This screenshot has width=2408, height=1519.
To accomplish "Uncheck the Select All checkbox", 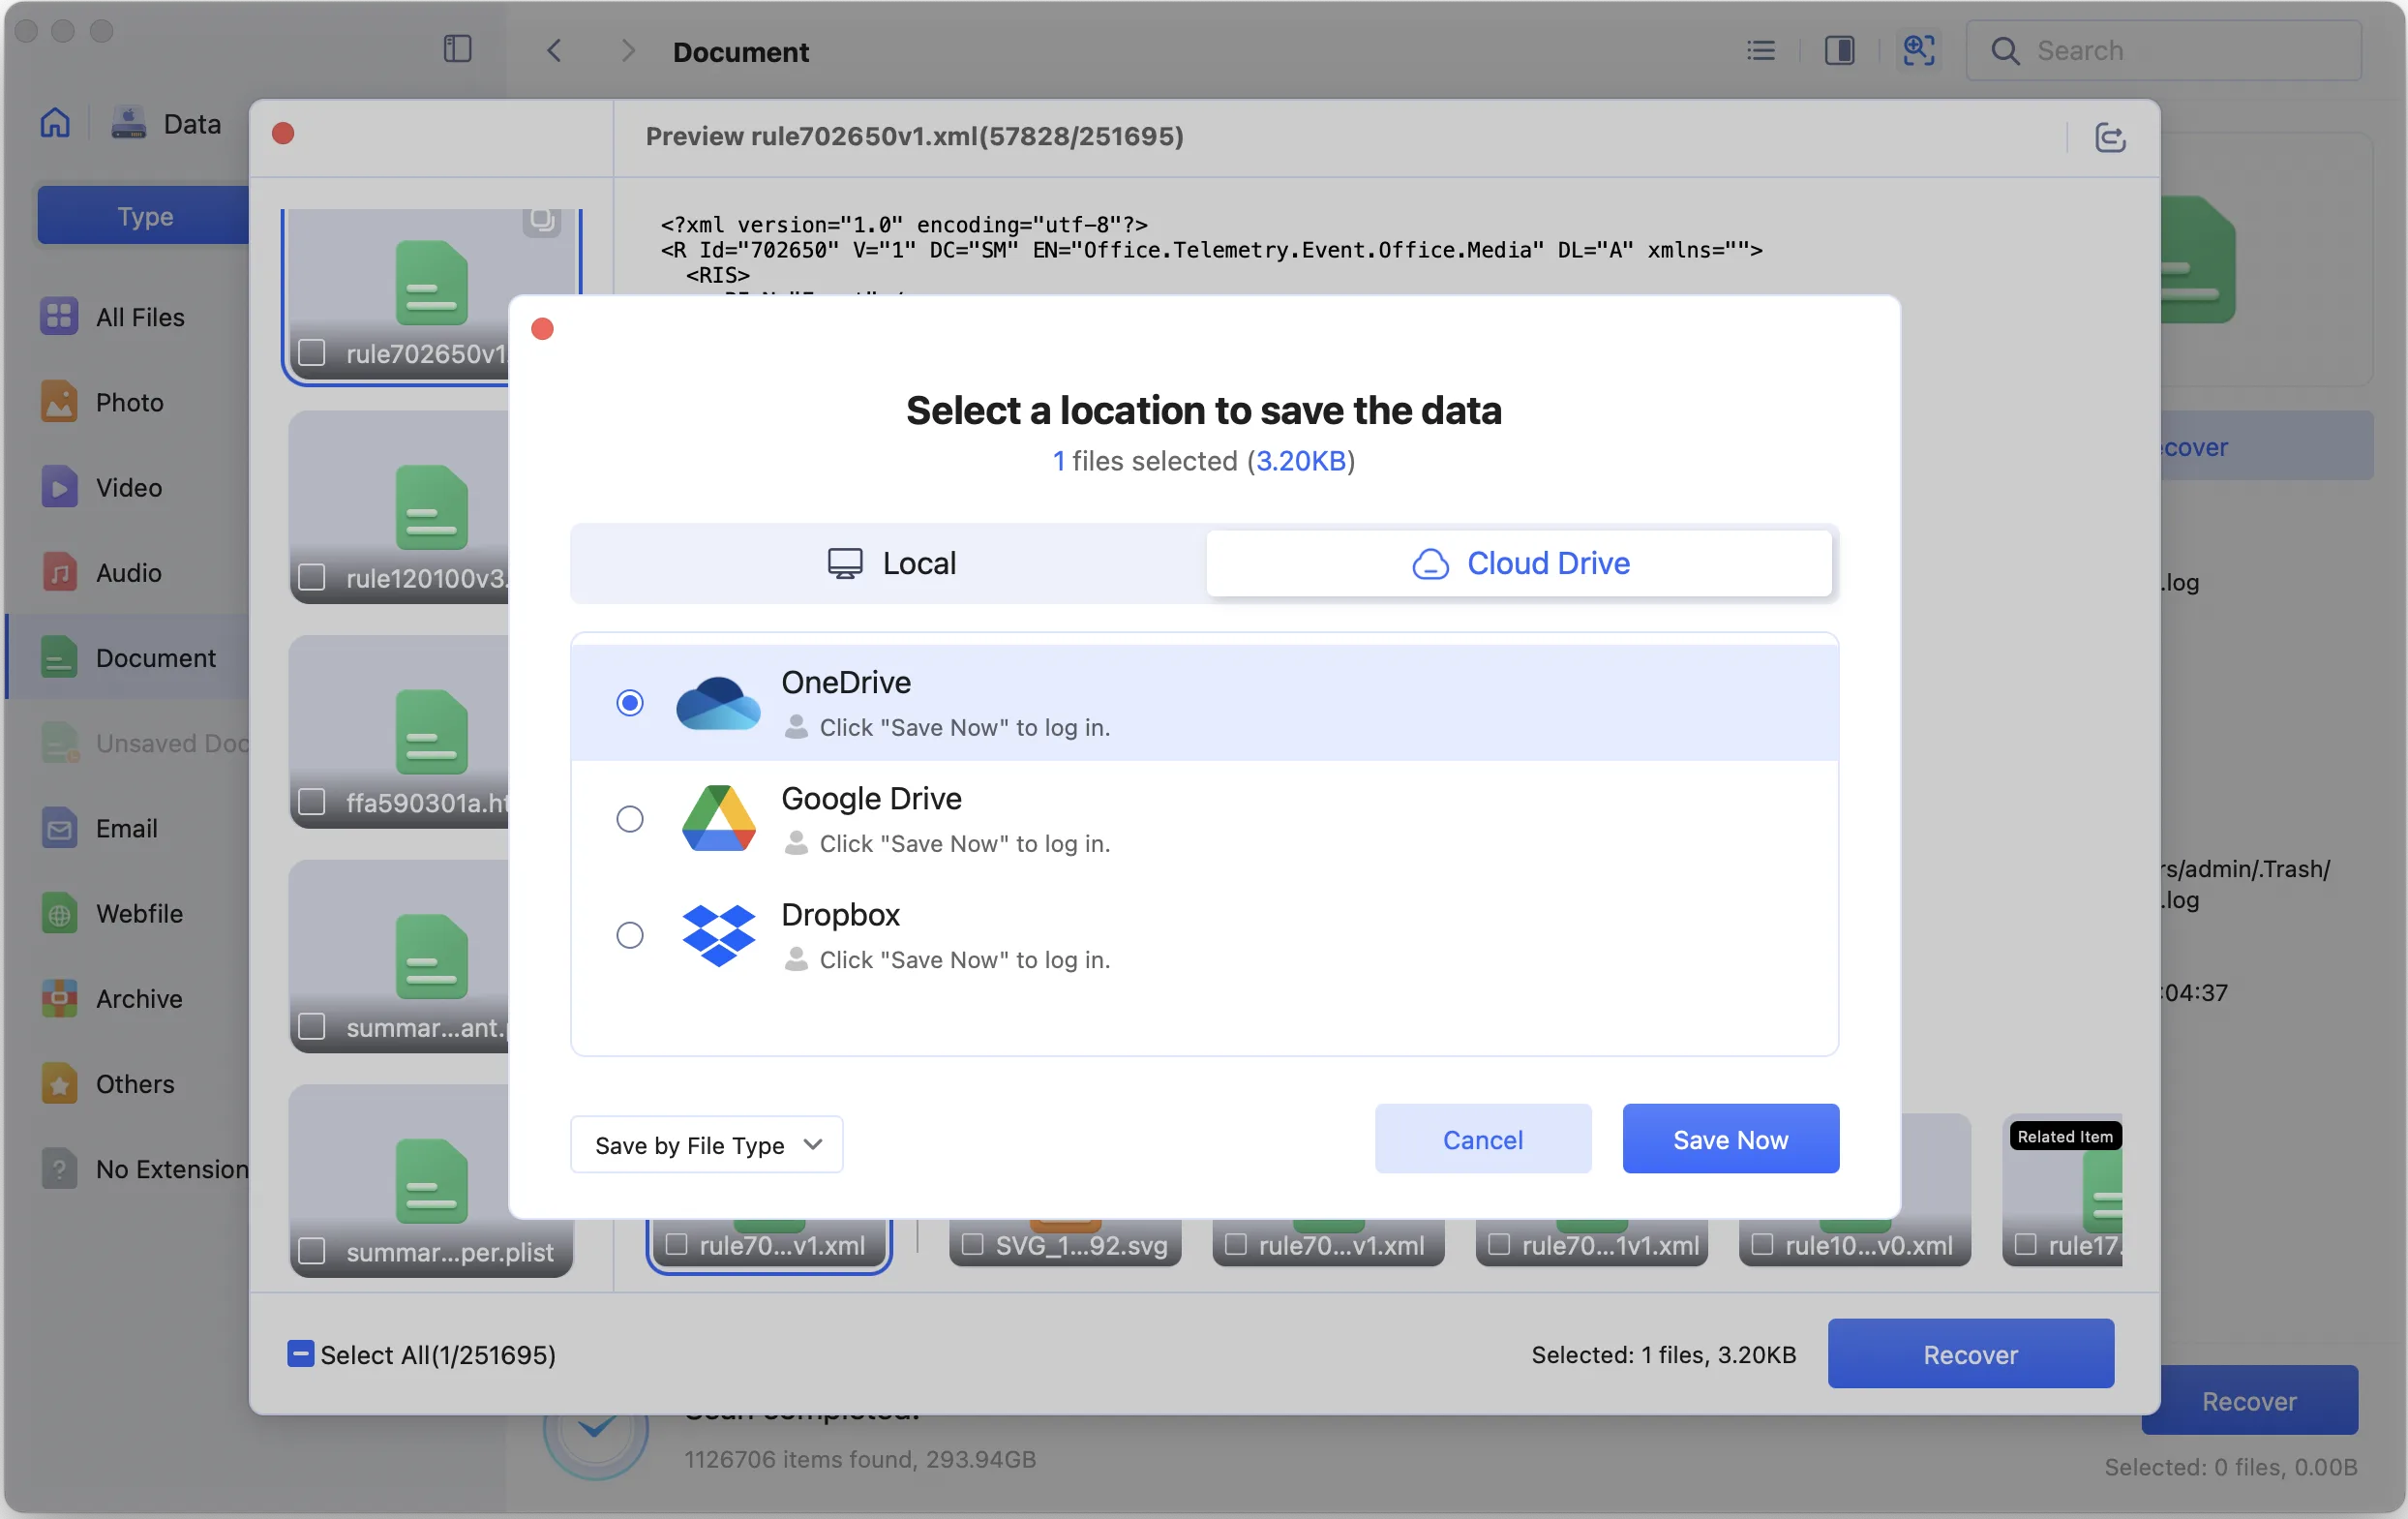I will pyautogui.click(x=301, y=1354).
